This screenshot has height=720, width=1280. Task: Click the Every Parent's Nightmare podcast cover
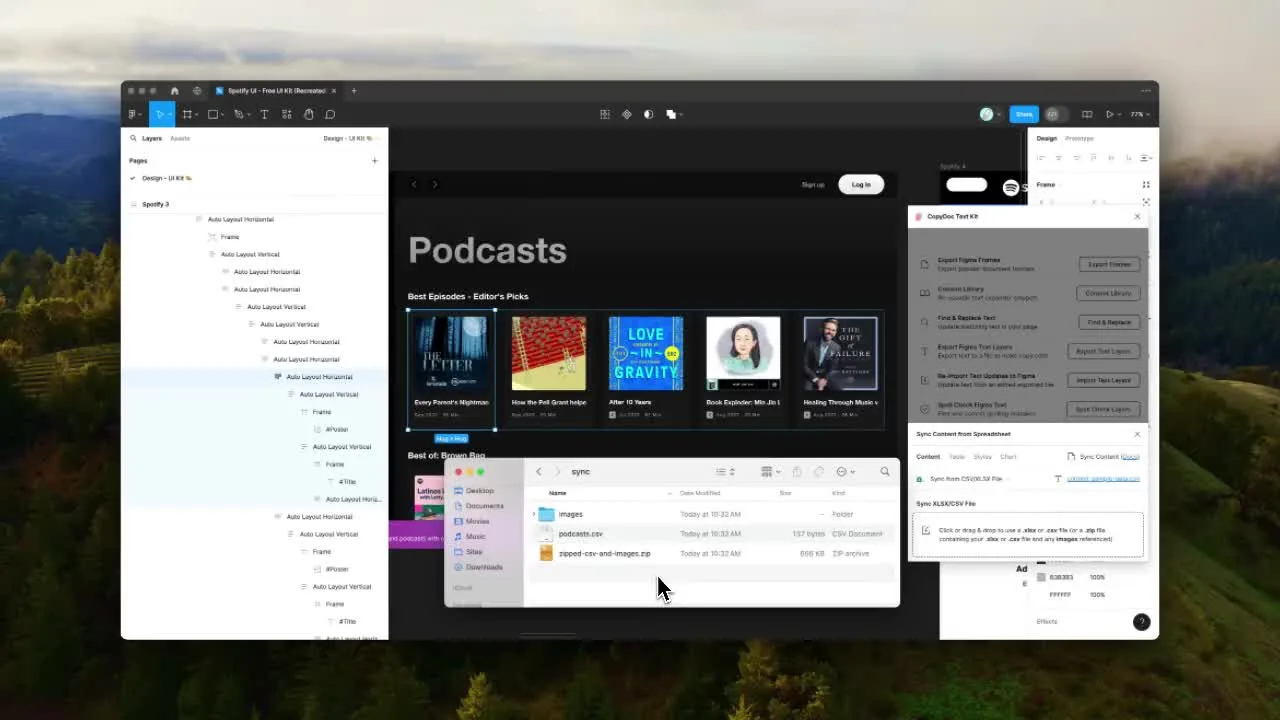pyautogui.click(x=451, y=353)
